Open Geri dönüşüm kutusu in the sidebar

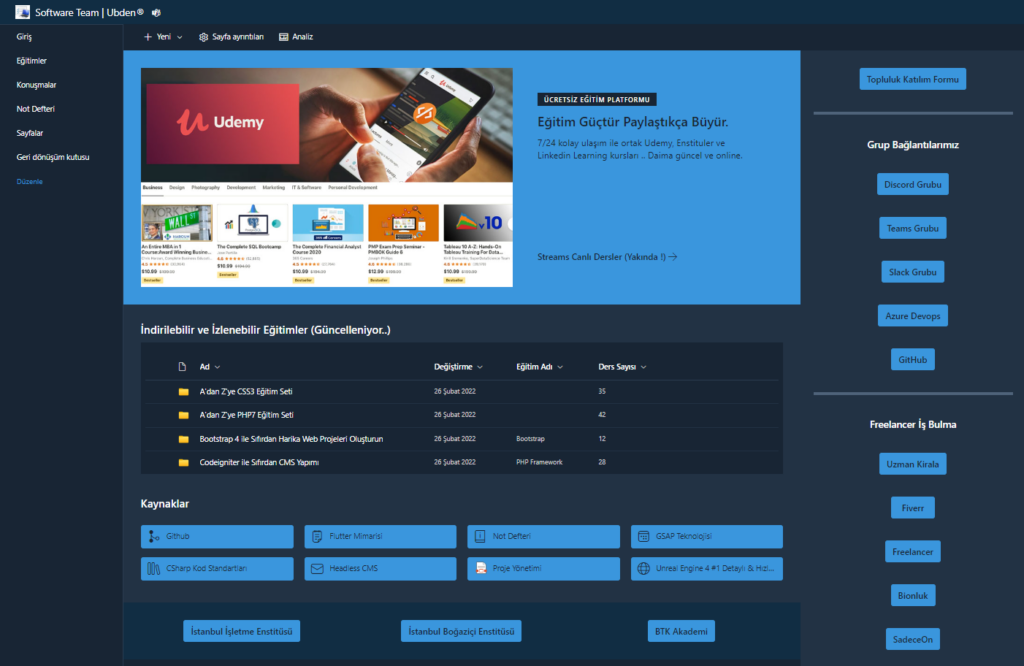pos(53,157)
